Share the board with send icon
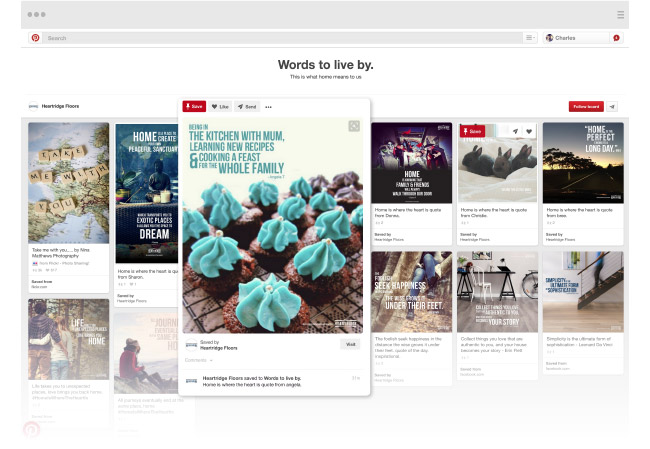The image size is (650, 449). click(612, 107)
